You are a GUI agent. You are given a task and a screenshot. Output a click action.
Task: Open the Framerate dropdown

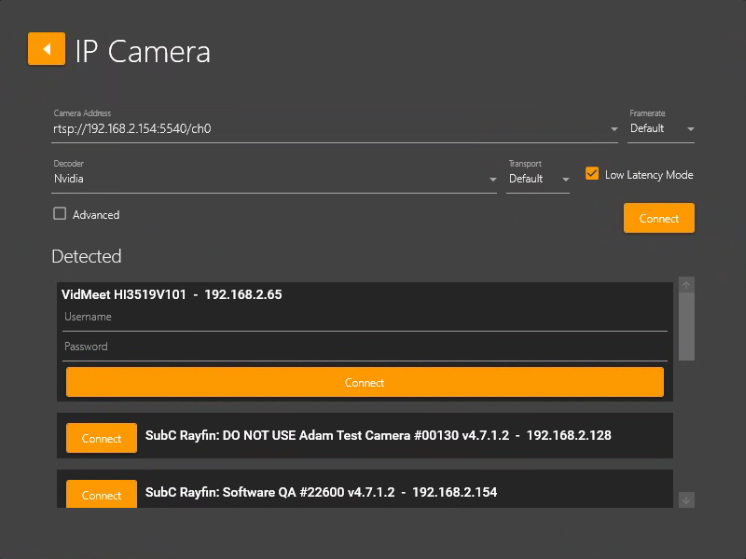[661, 129]
